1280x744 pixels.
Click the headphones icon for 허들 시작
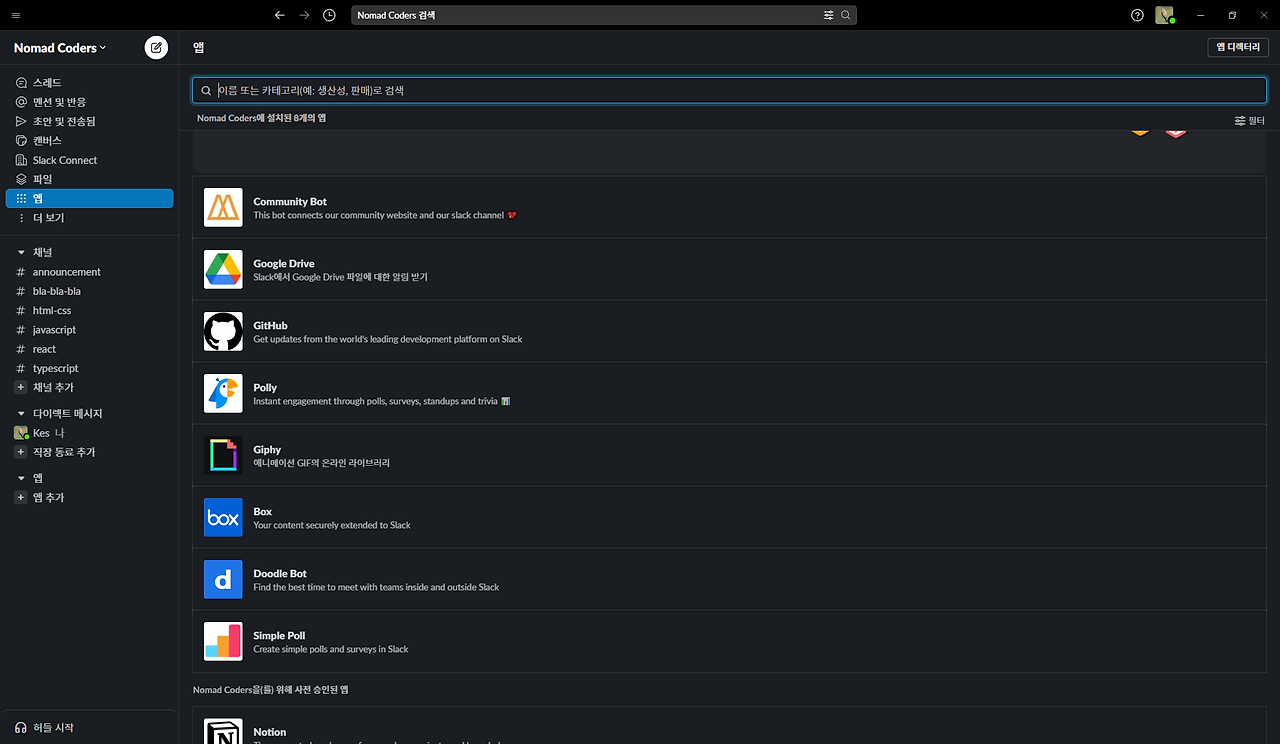tap(21, 728)
